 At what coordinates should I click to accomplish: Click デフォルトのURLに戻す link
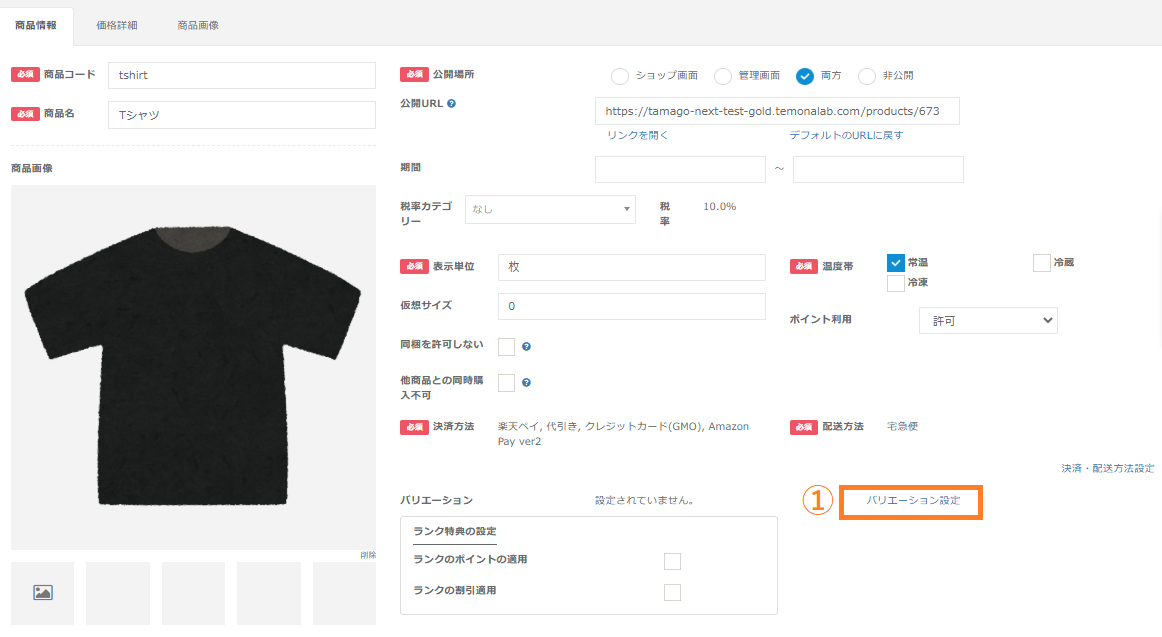click(x=846, y=136)
